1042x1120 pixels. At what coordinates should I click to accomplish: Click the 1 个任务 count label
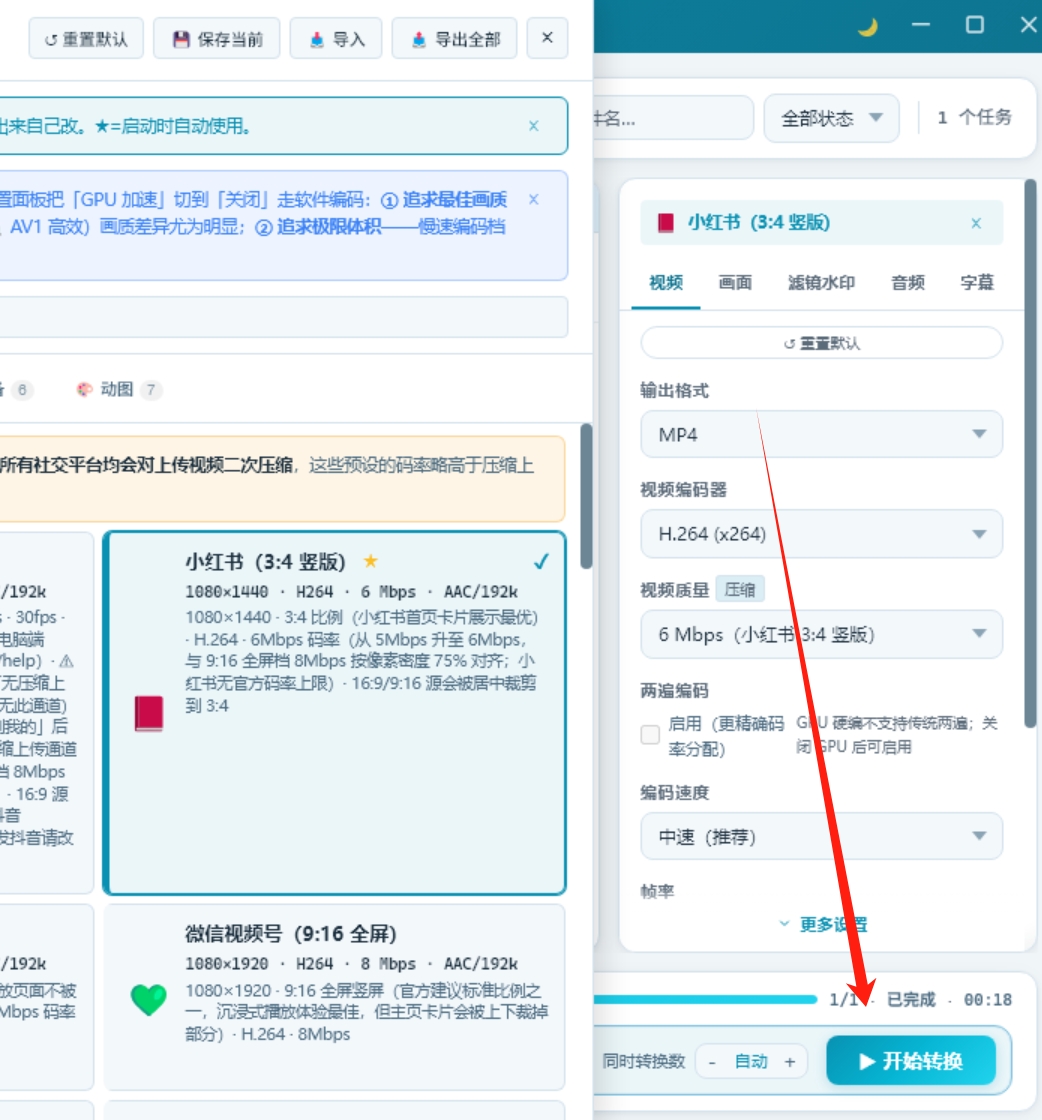974,118
